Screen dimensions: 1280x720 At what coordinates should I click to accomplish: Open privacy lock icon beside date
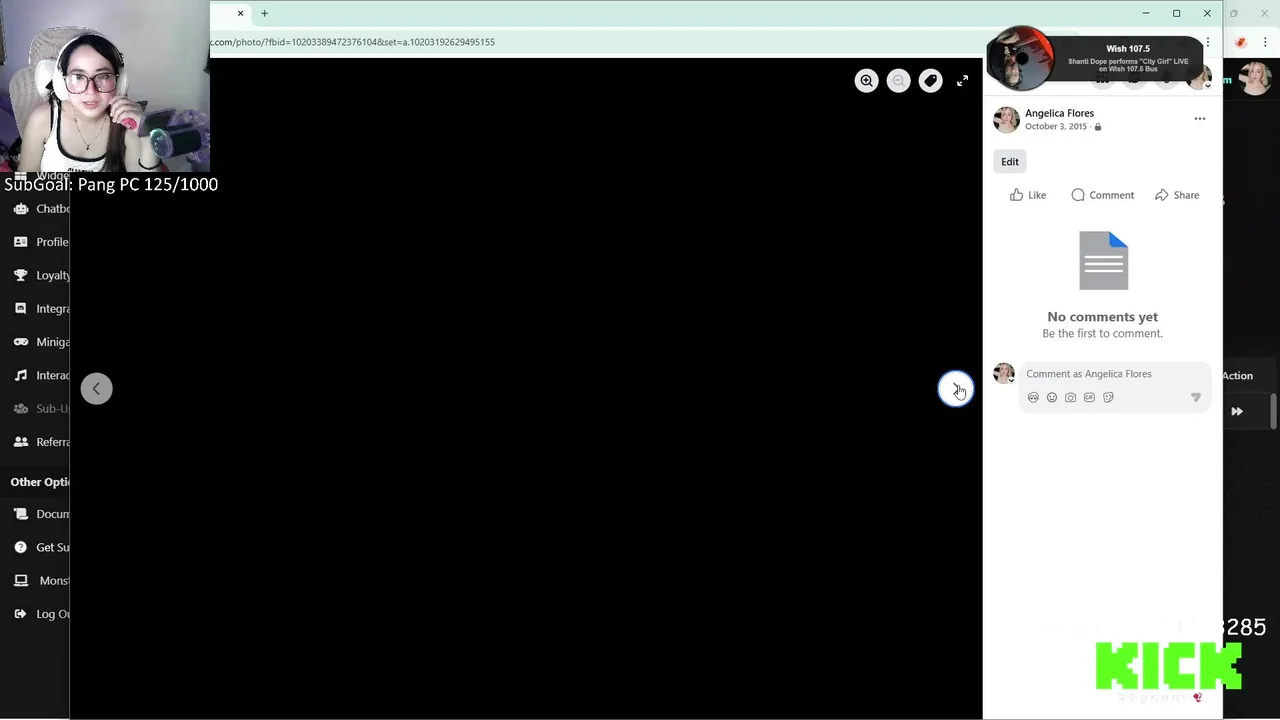point(1097,127)
